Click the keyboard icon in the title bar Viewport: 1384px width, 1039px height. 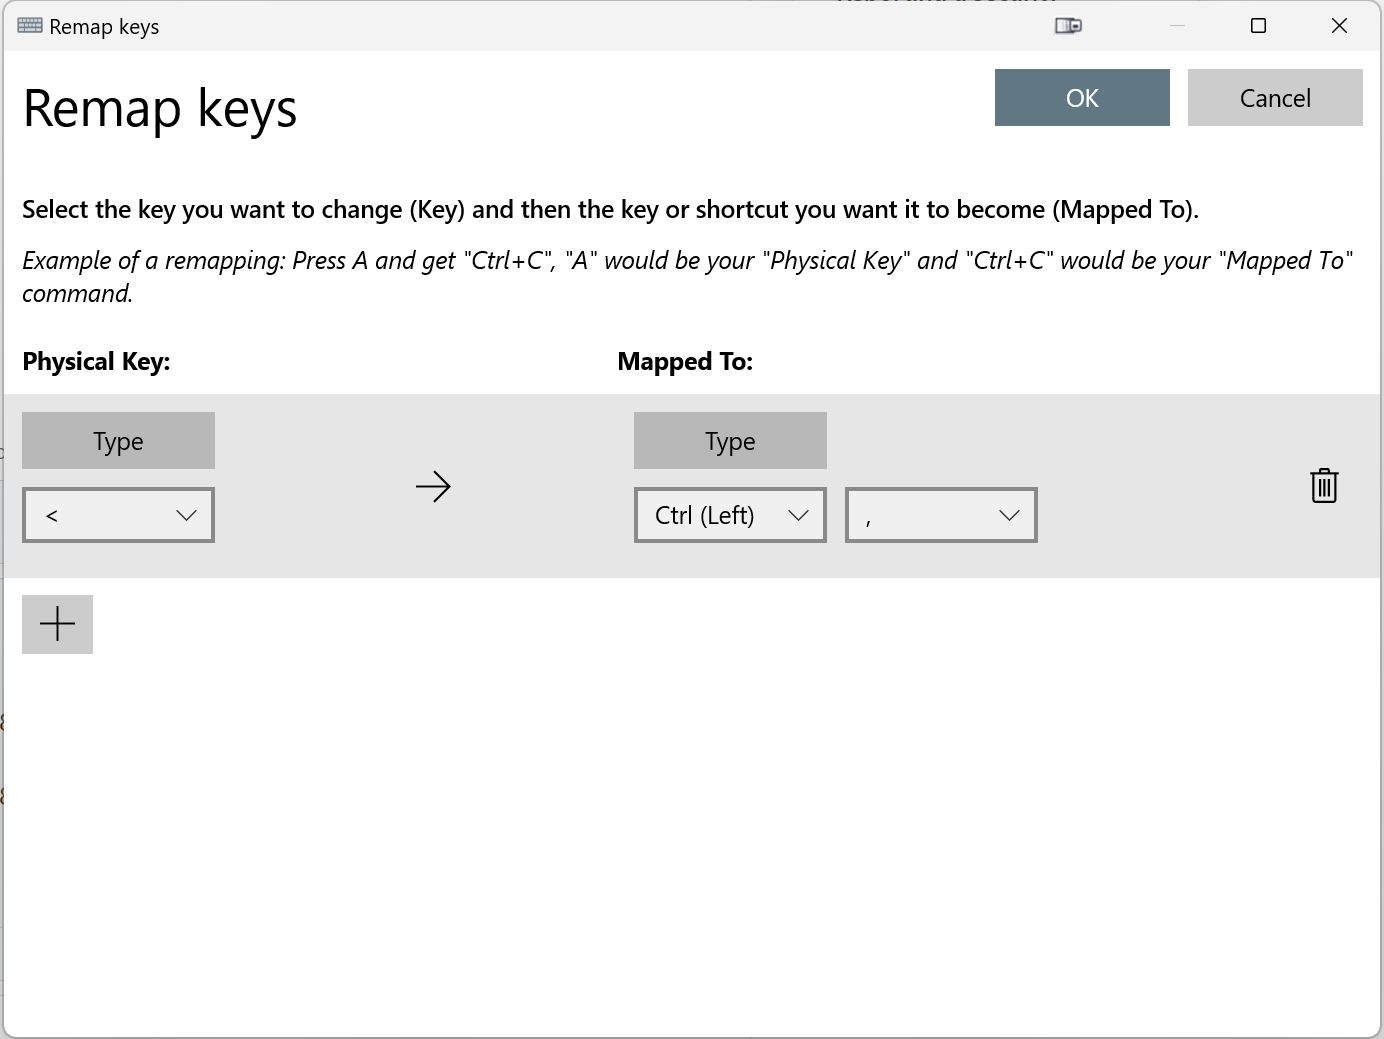point(30,25)
